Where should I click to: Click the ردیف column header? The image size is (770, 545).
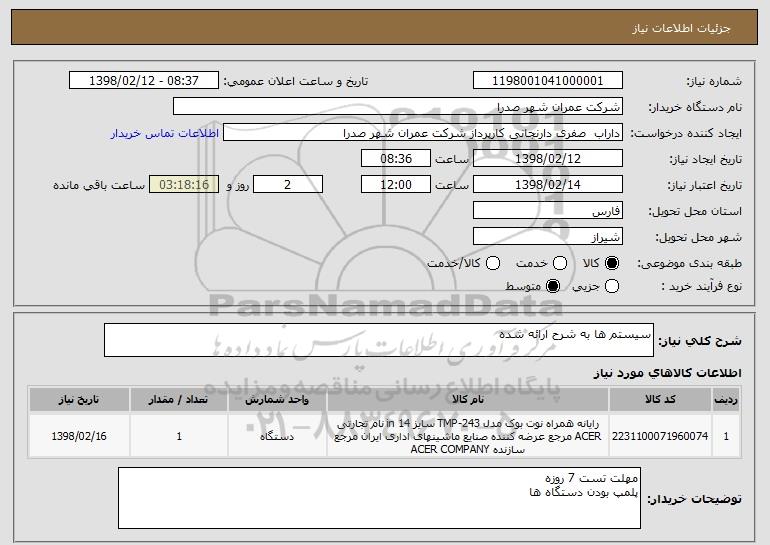click(x=726, y=400)
